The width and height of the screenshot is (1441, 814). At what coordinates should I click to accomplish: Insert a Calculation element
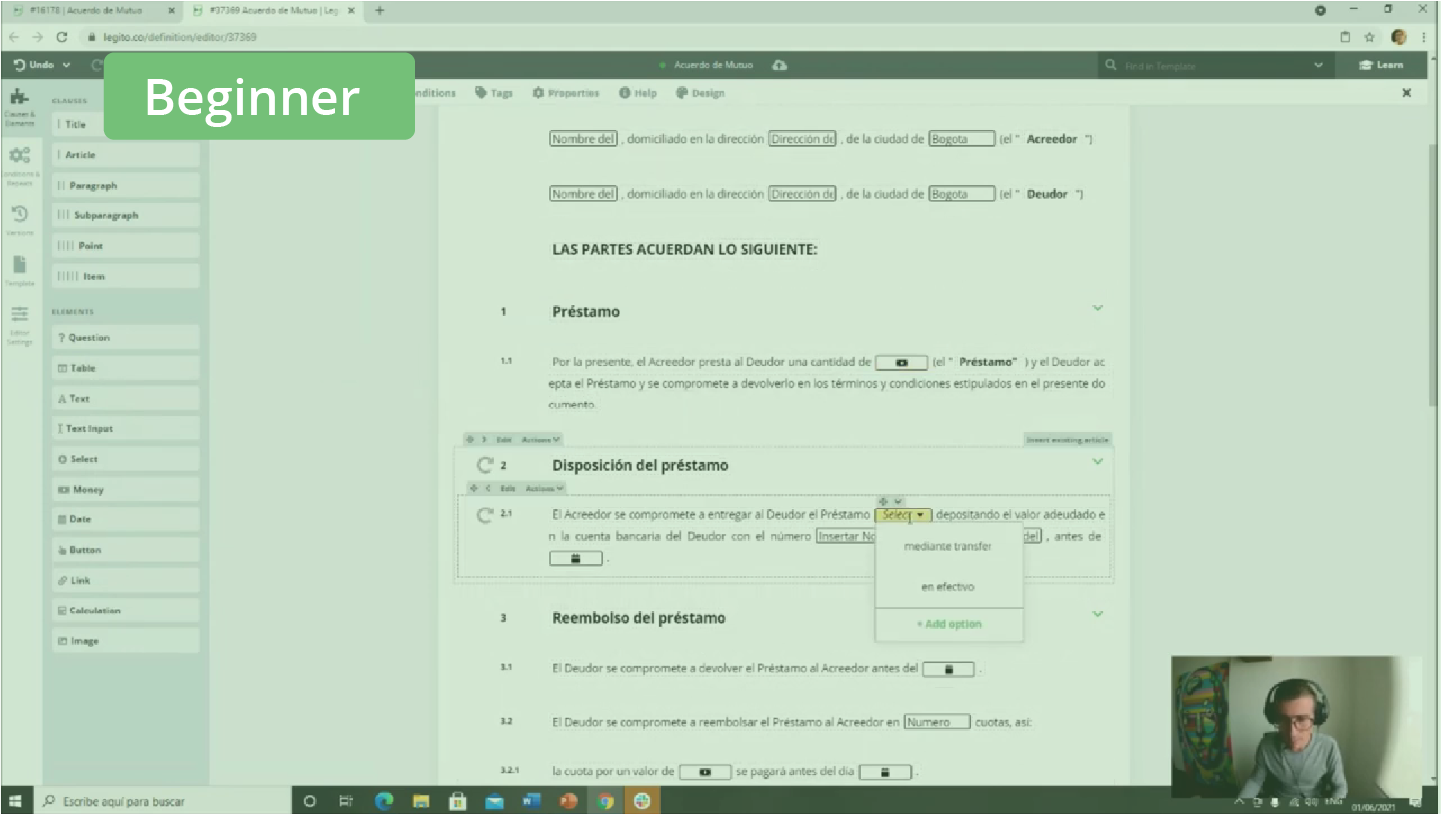pyautogui.click(x=124, y=609)
